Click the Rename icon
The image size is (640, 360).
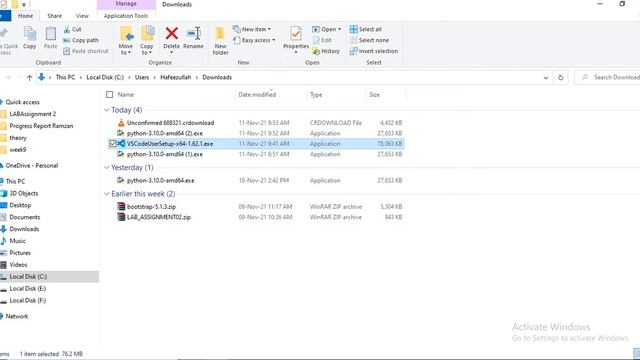pos(193,33)
